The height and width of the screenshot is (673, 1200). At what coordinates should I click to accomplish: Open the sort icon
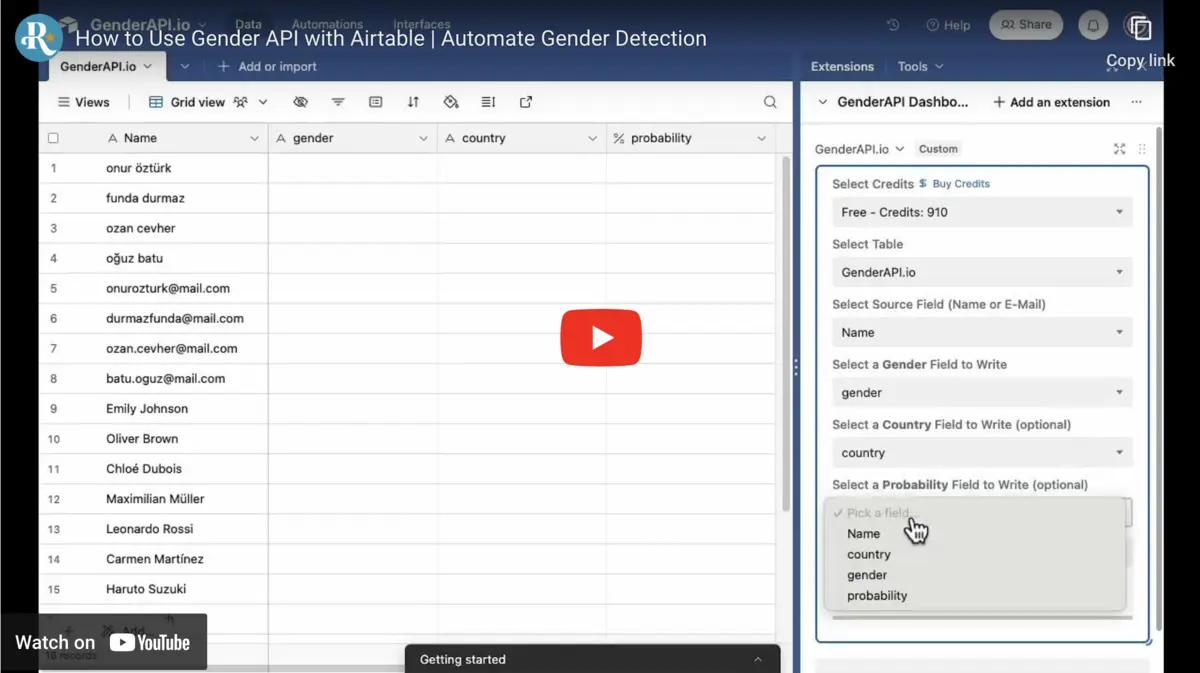coord(413,102)
